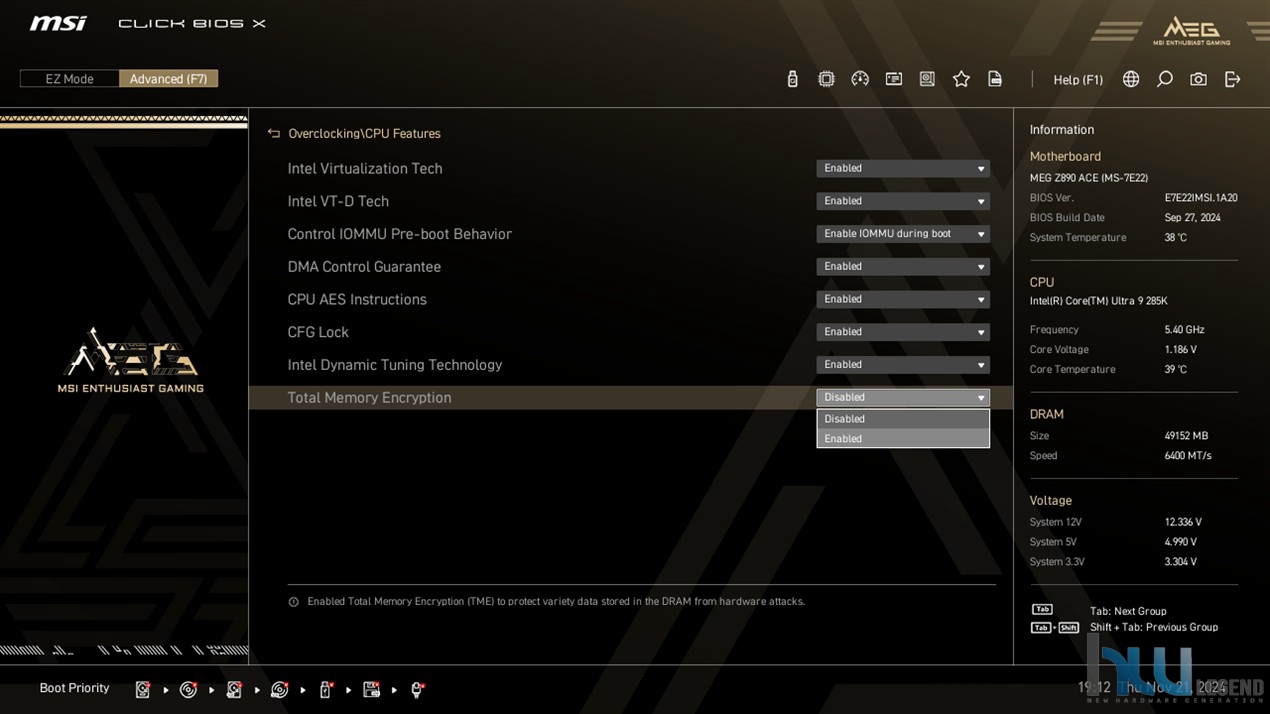The image size is (1270, 714).
Task: Click the Core Voltage value 1.186 V
Action: coord(1181,350)
